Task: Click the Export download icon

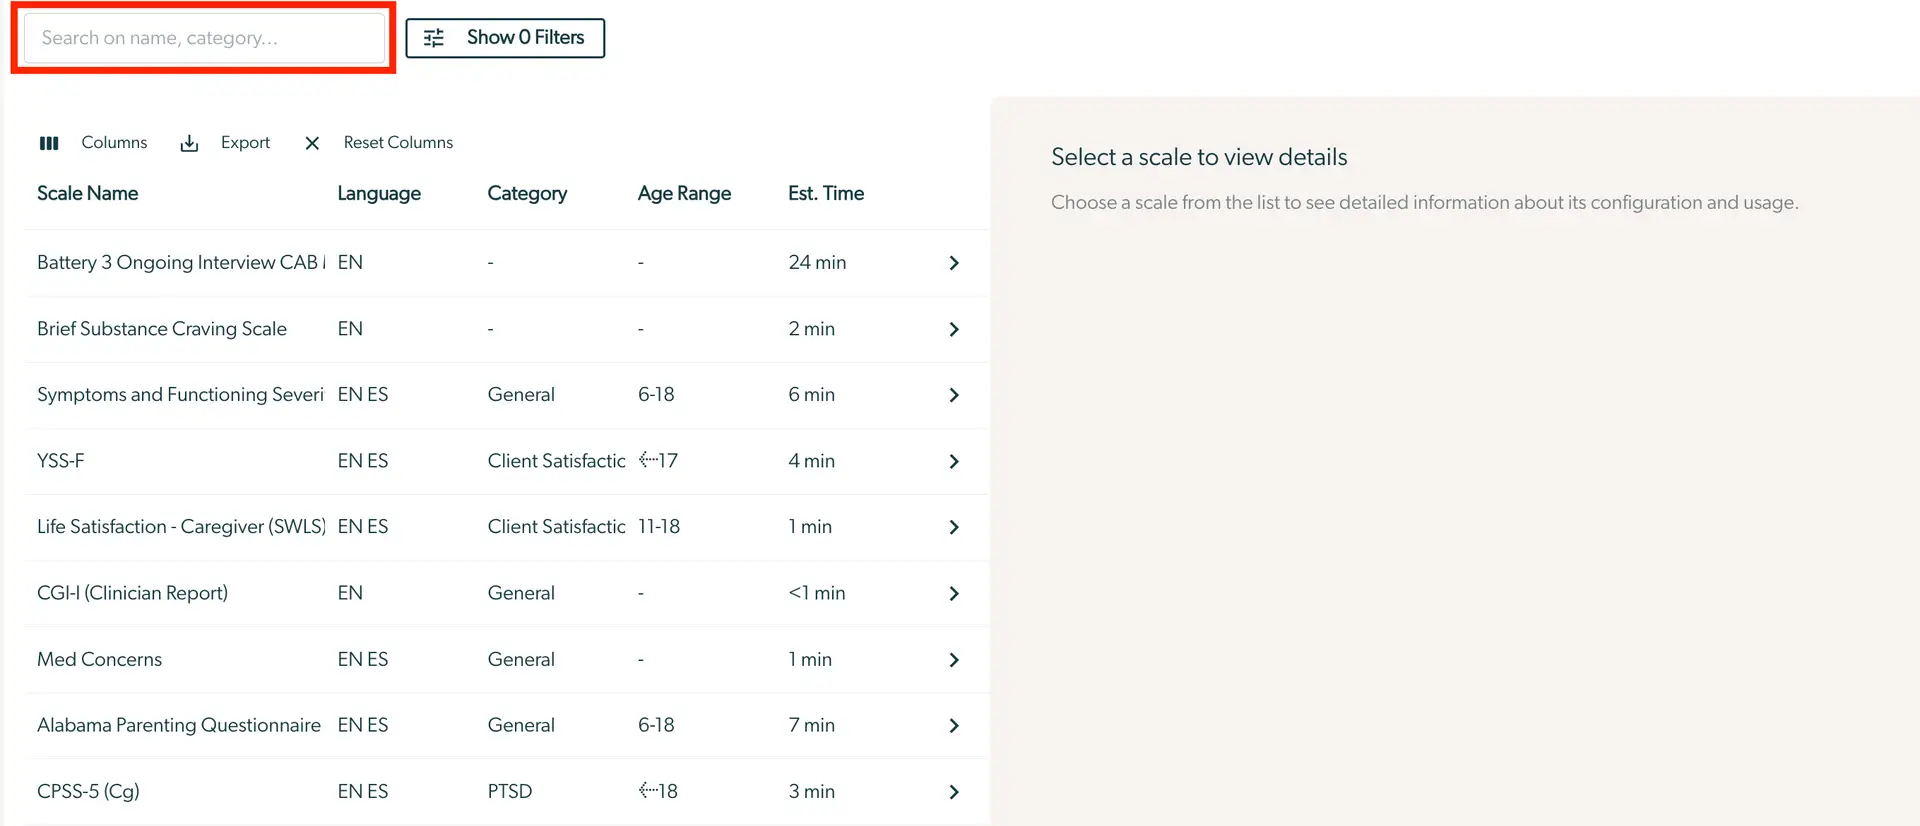Action: point(189,143)
